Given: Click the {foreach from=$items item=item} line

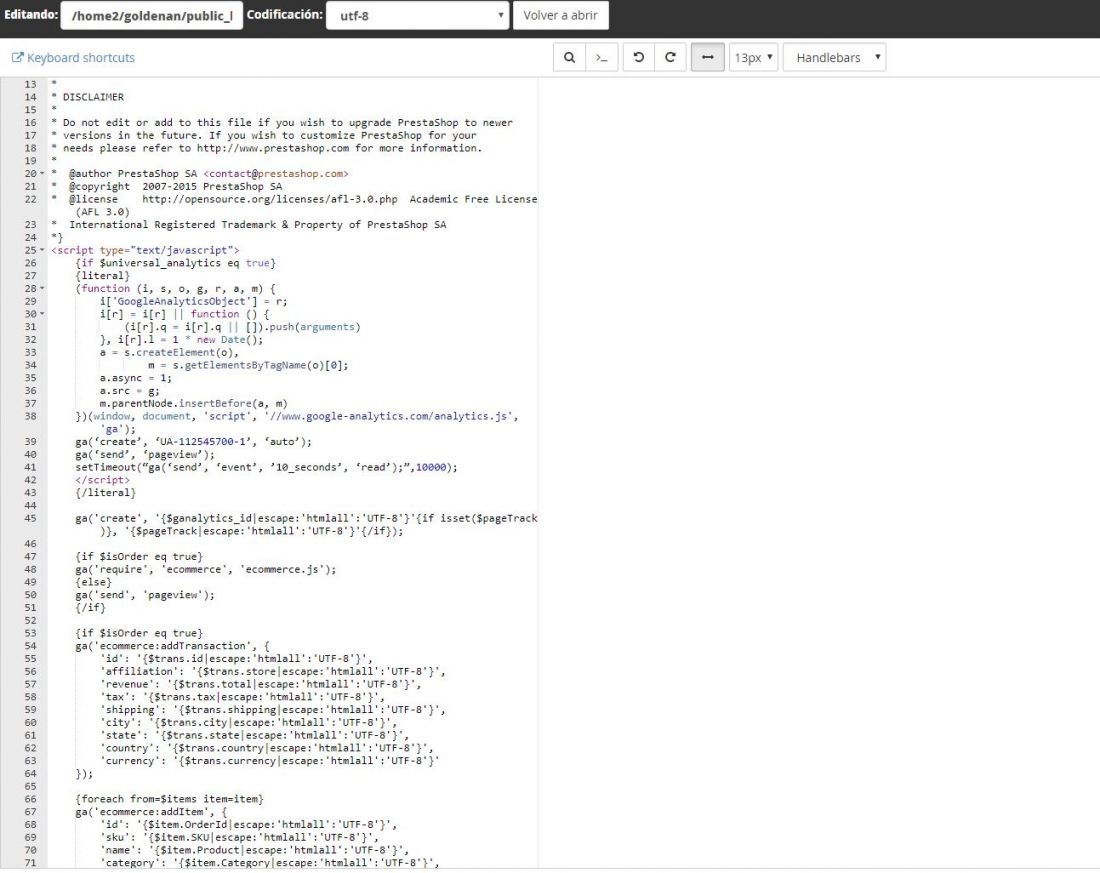Looking at the screenshot, I should [169, 799].
